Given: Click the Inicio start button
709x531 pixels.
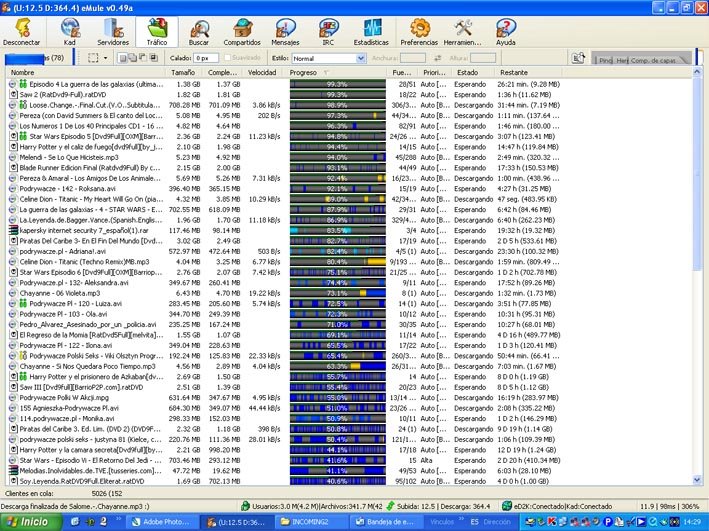Looking at the screenshot, I should point(31,522).
